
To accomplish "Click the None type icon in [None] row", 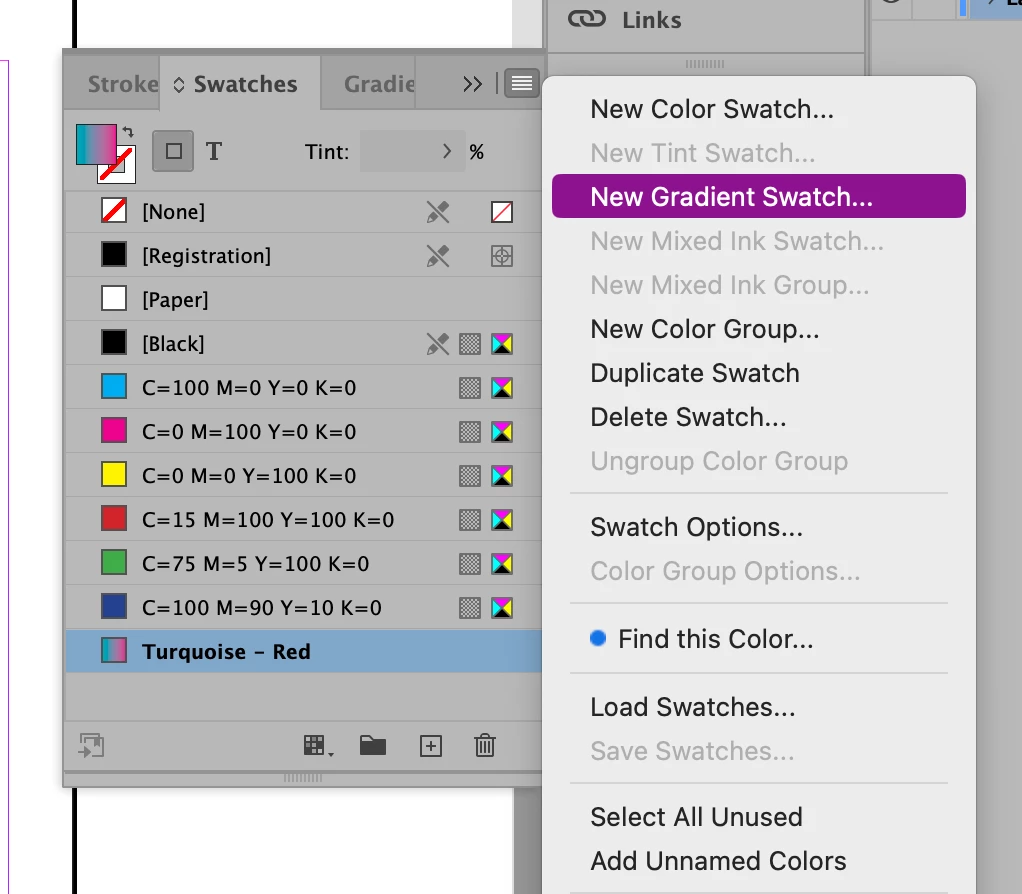I will tap(502, 212).
